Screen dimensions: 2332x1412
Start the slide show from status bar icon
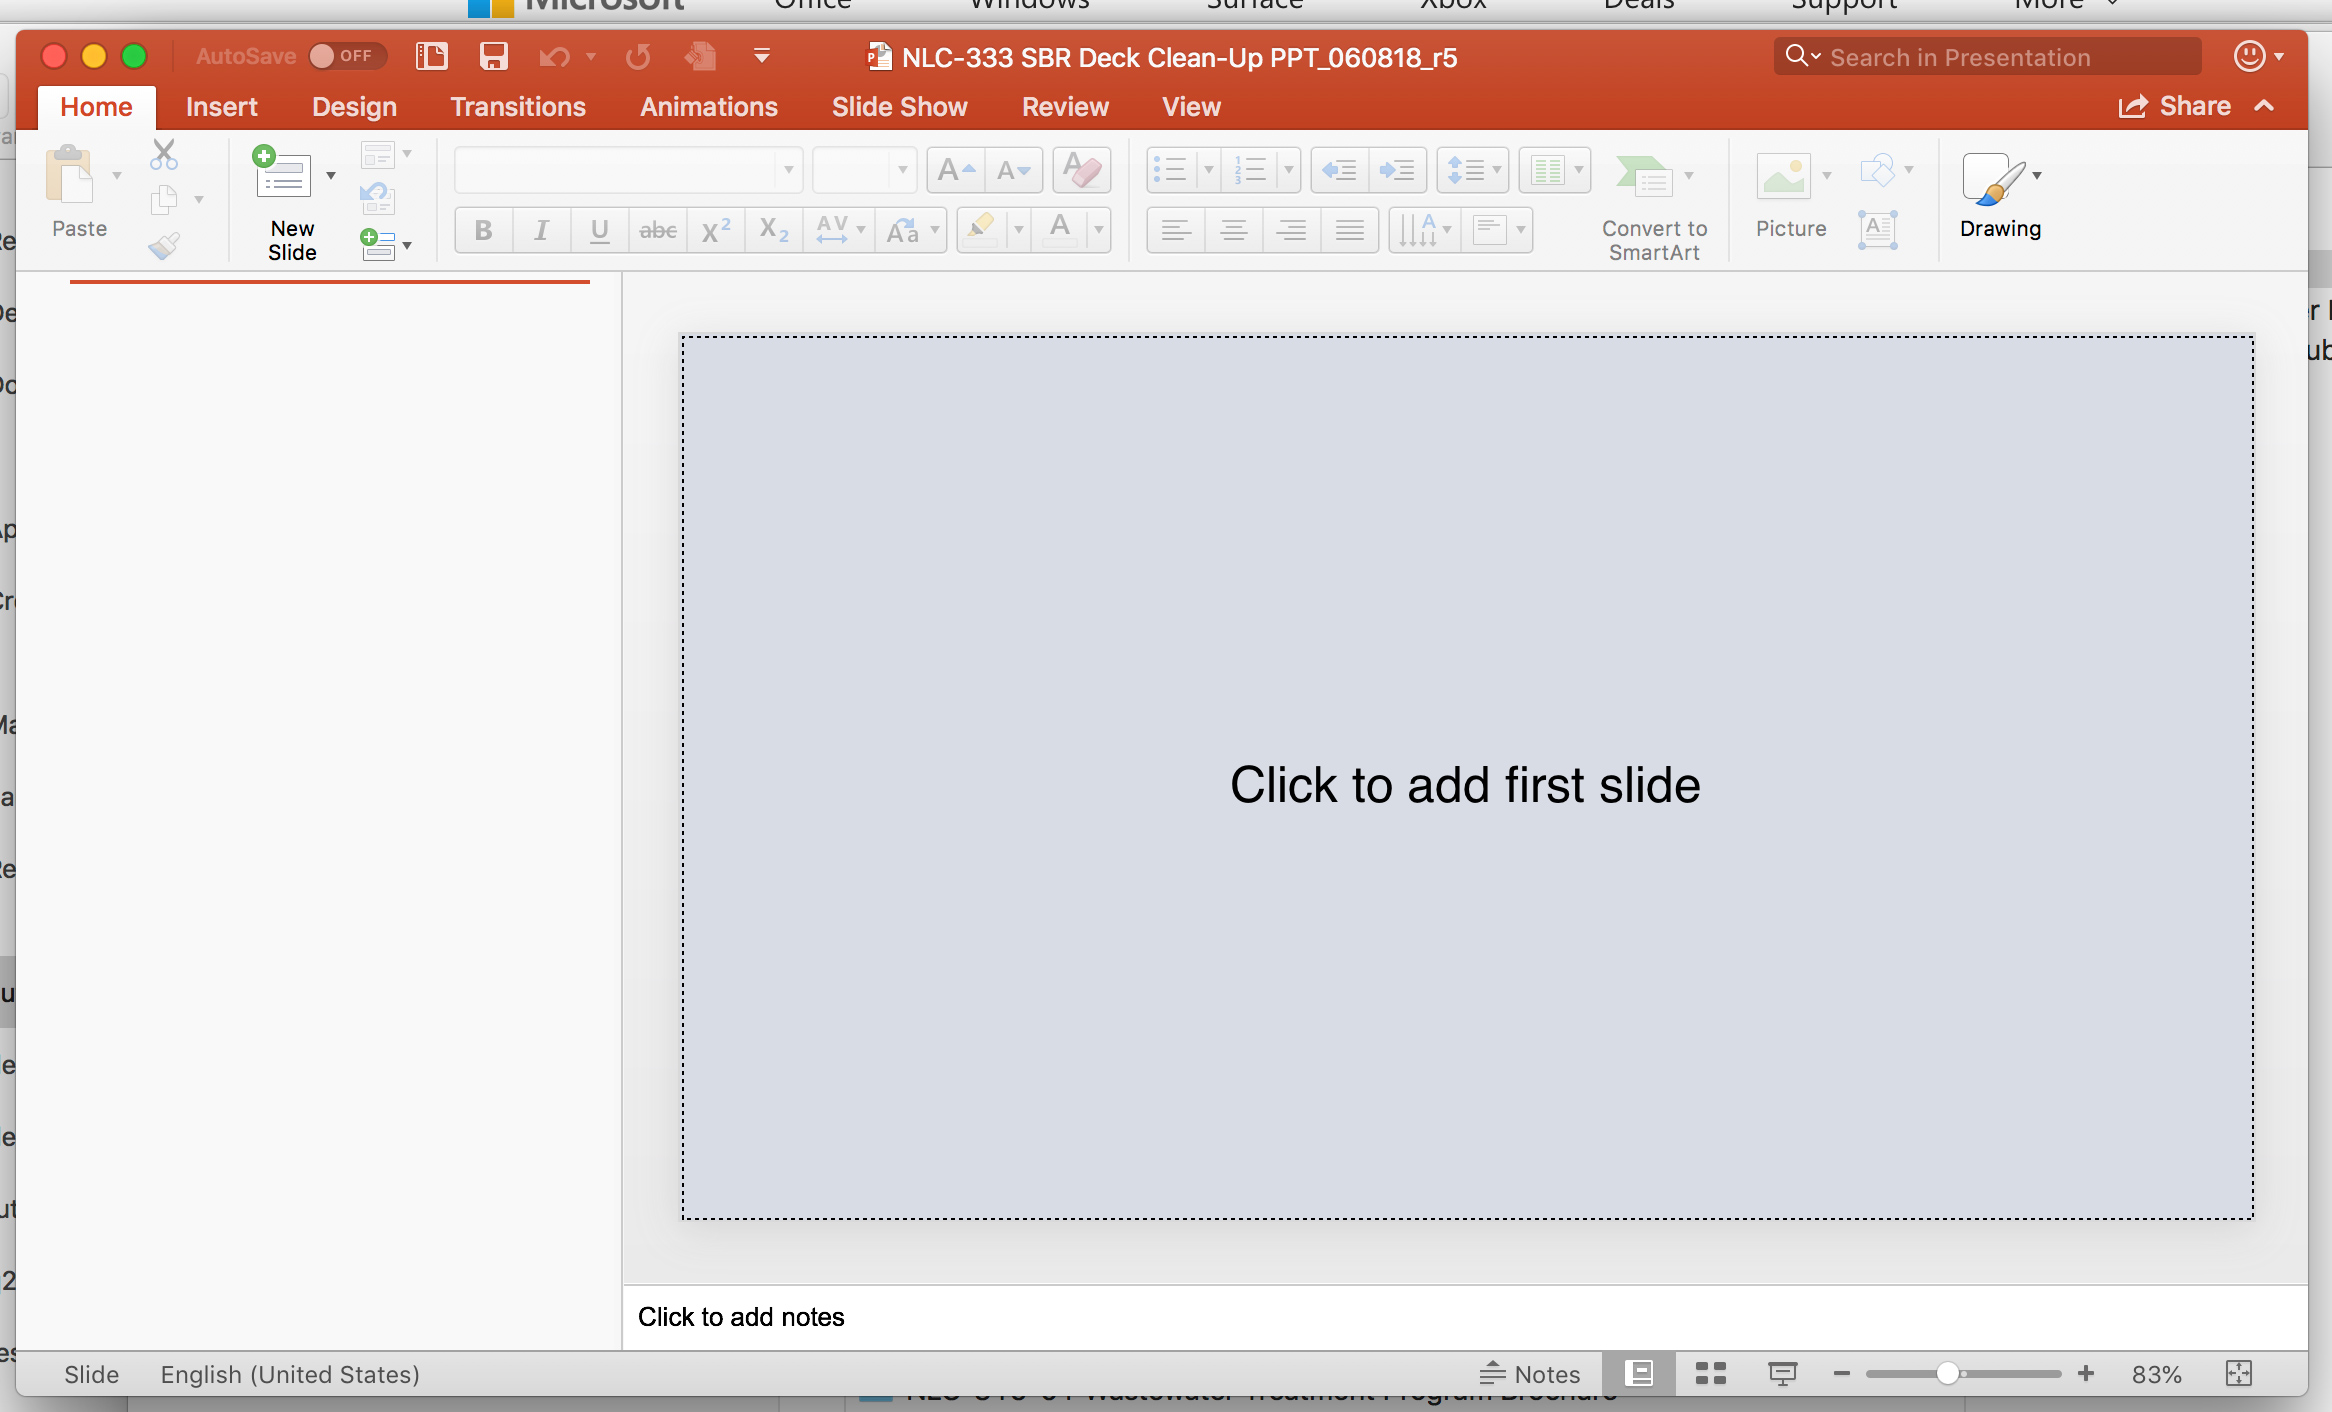(x=1782, y=1374)
